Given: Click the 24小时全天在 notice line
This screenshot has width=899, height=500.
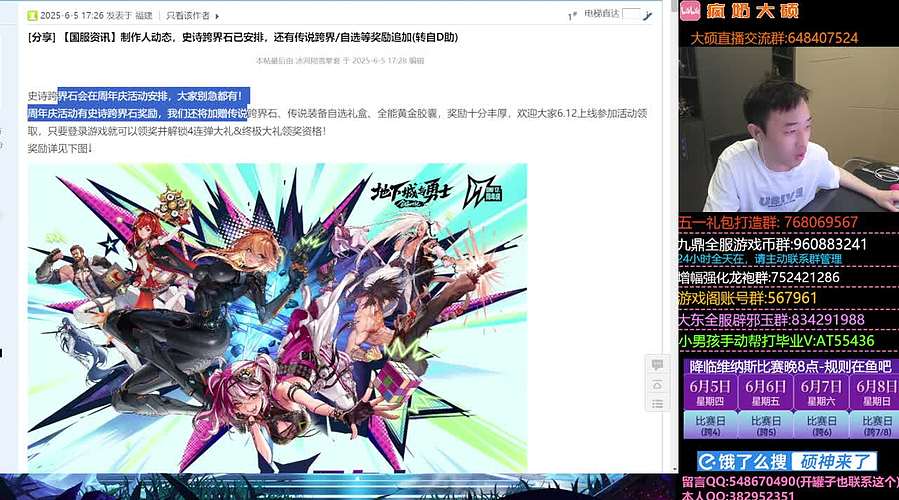Looking at the screenshot, I should (x=760, y=259).
